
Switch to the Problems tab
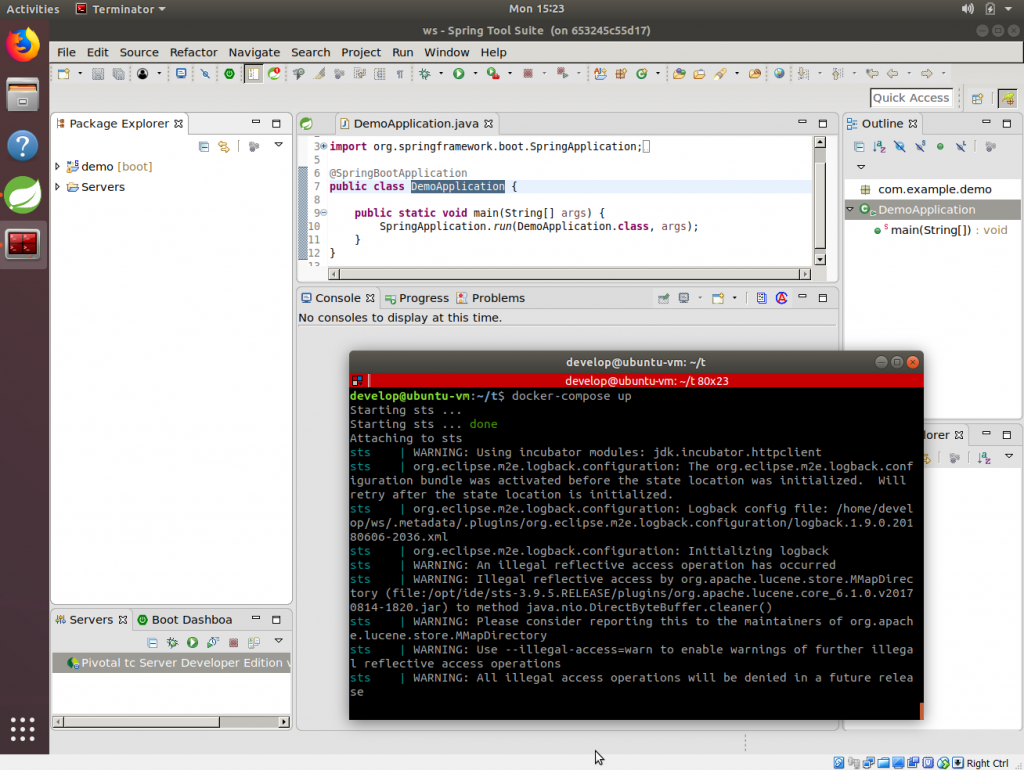tap(497, 297)
